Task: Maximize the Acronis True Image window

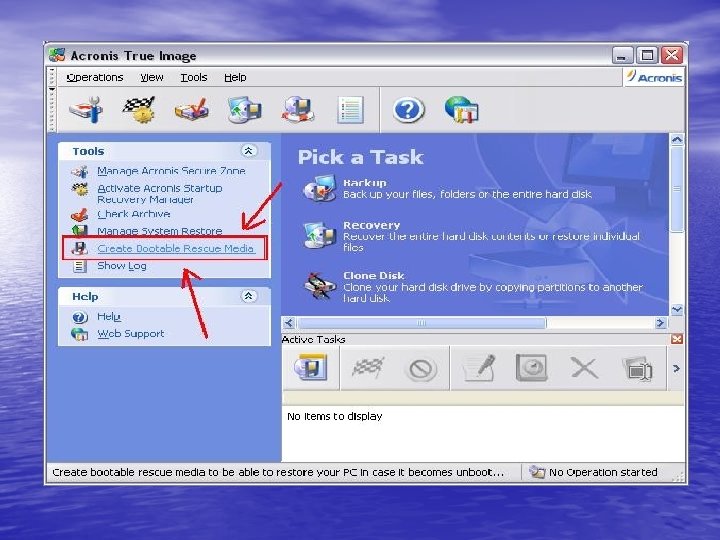Action: [x=647, y=56]
